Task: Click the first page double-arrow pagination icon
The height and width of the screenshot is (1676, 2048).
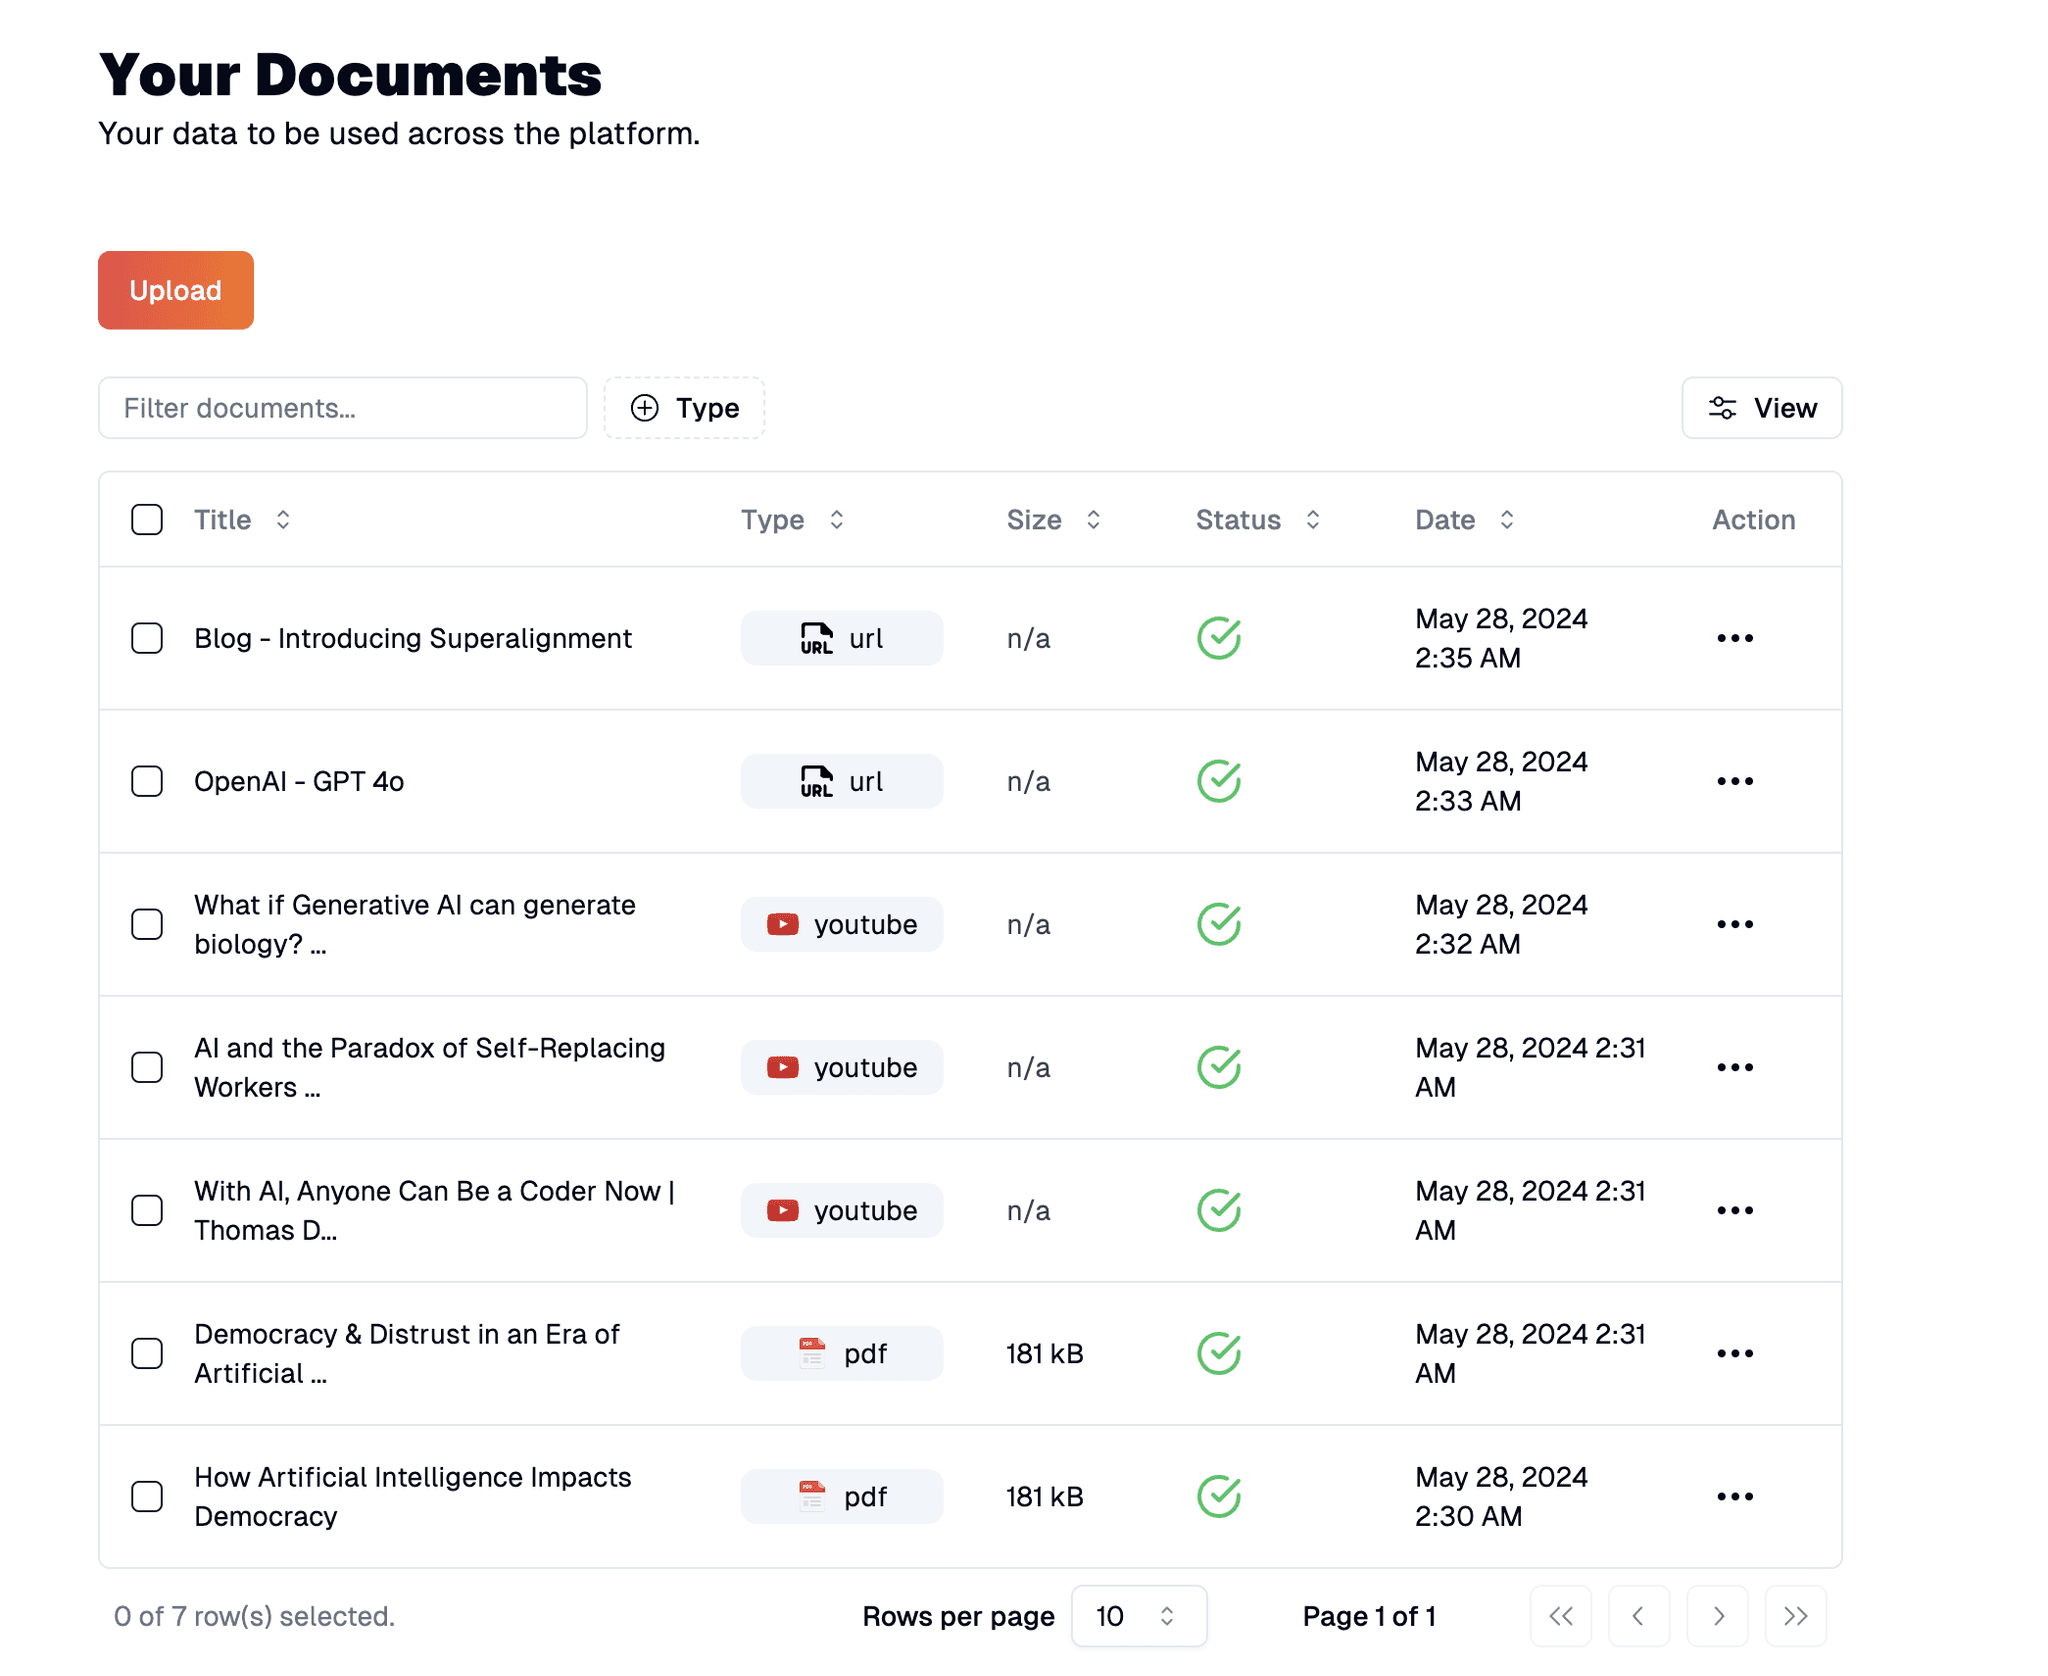Action: [x=1560, y=1616]
